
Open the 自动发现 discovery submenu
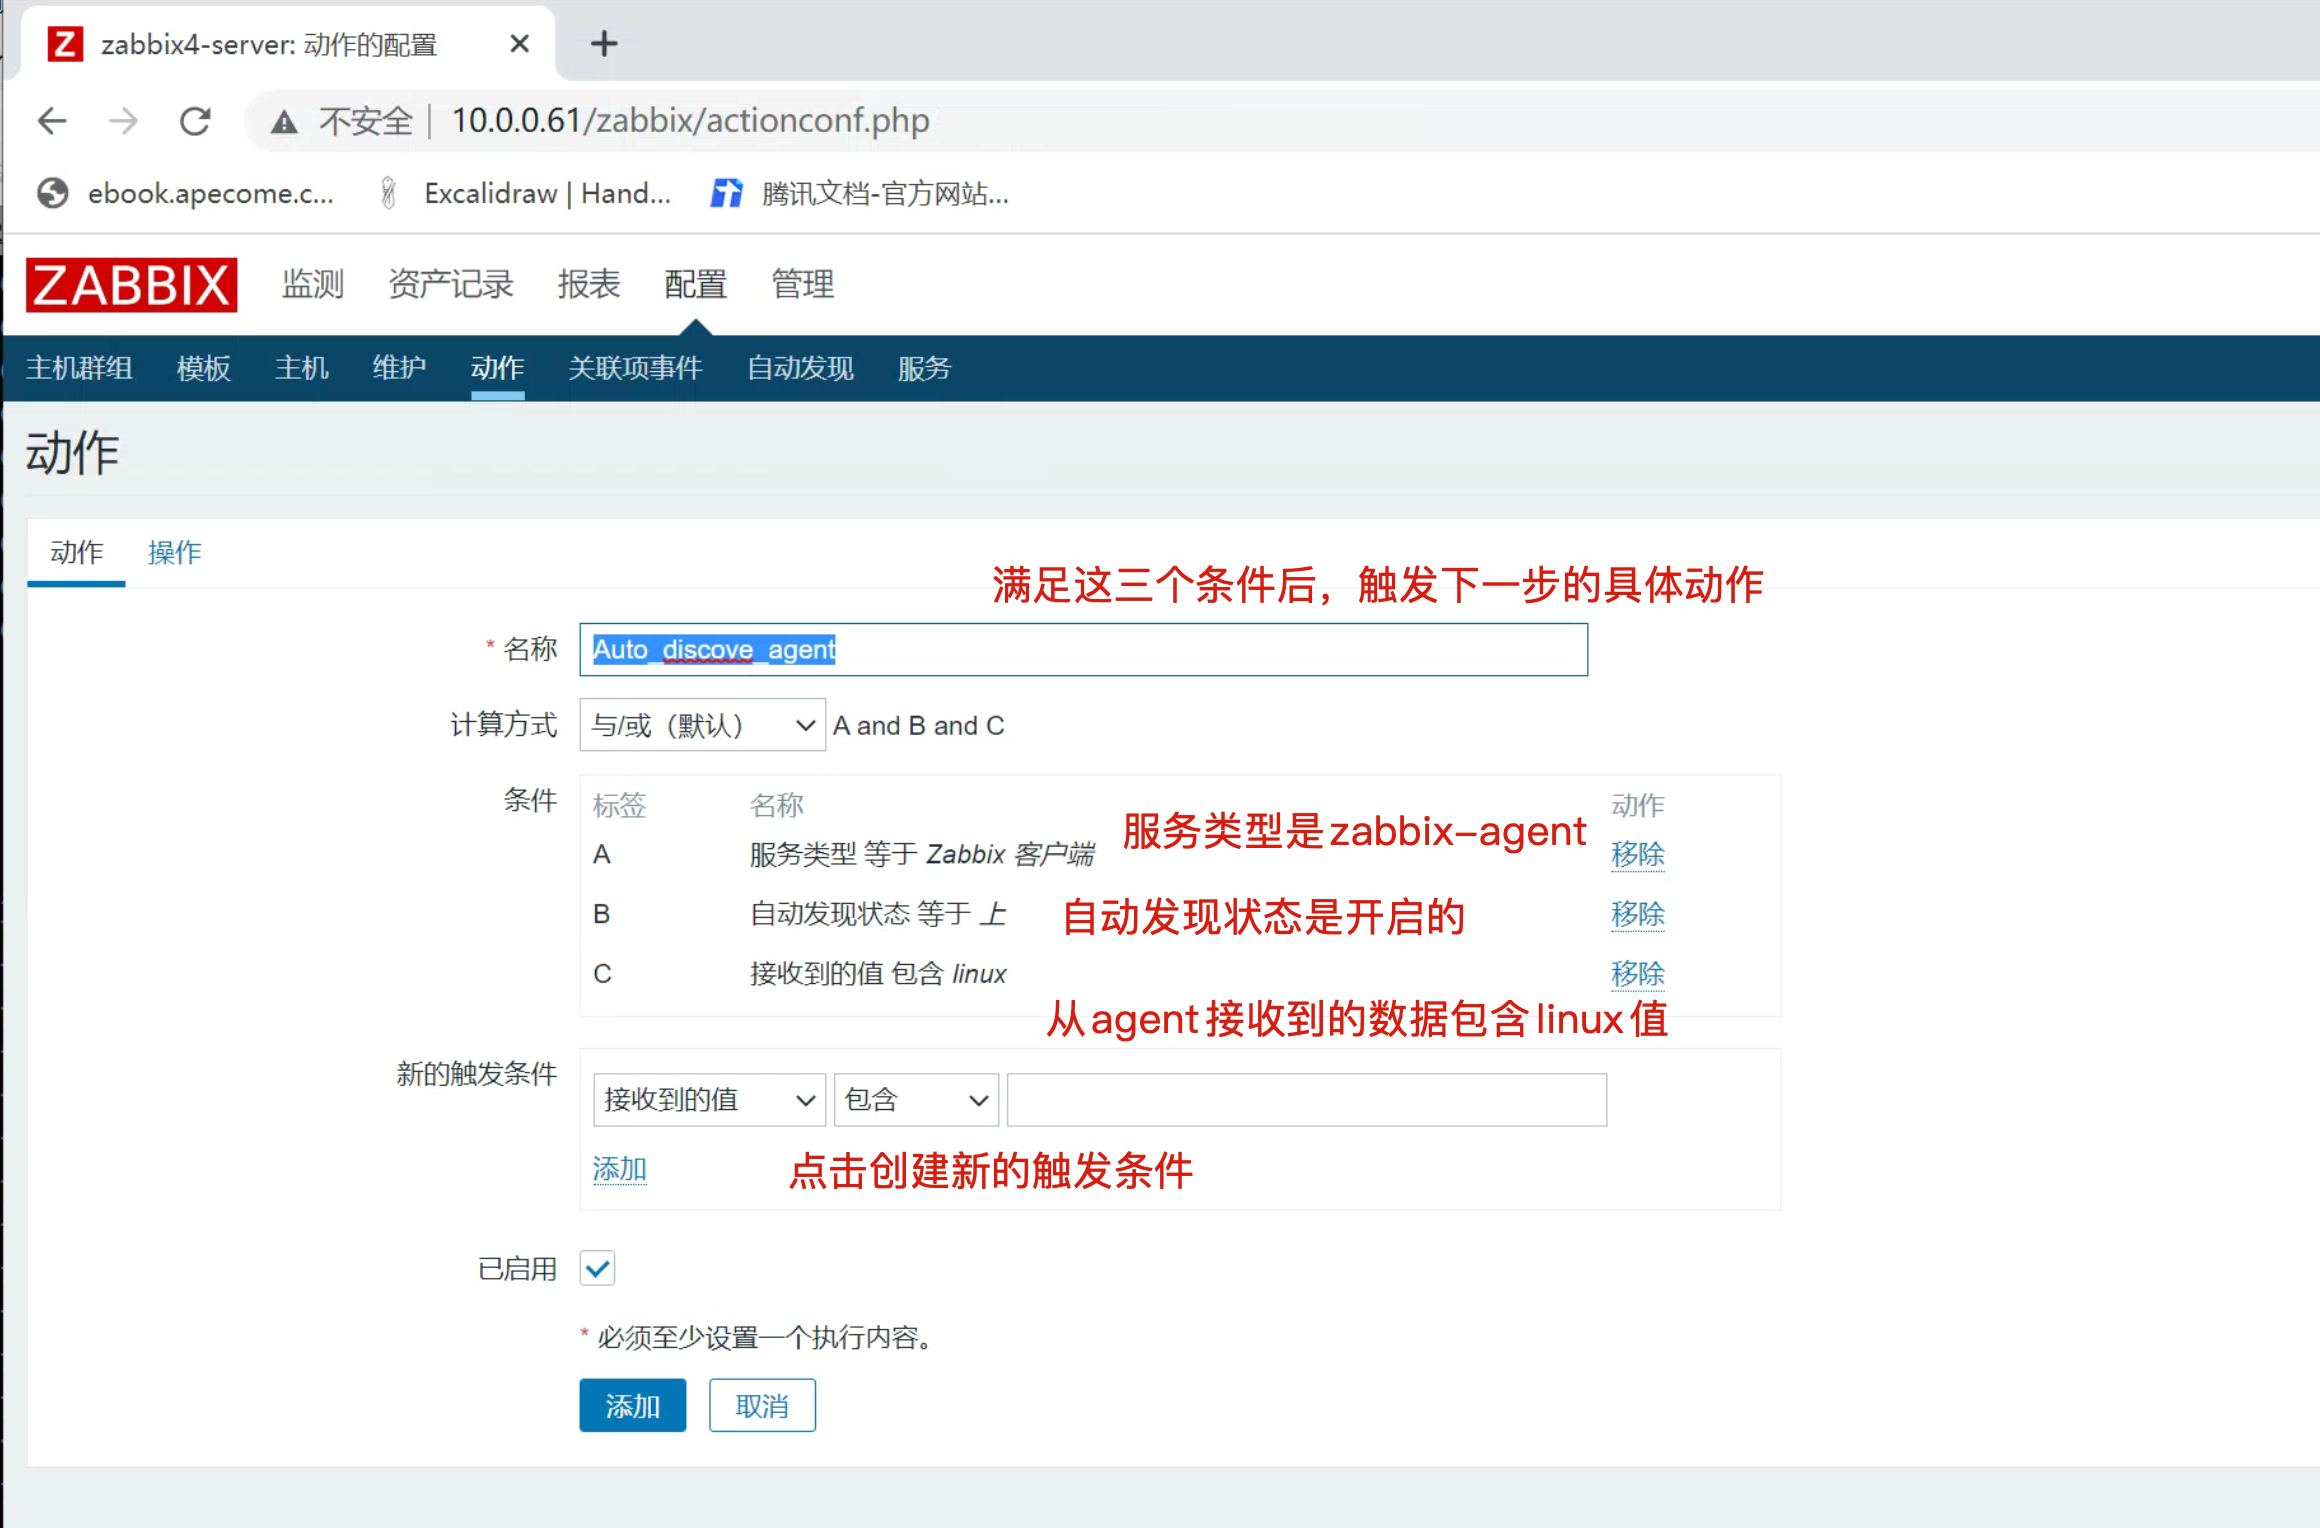[x=800, y=368]
